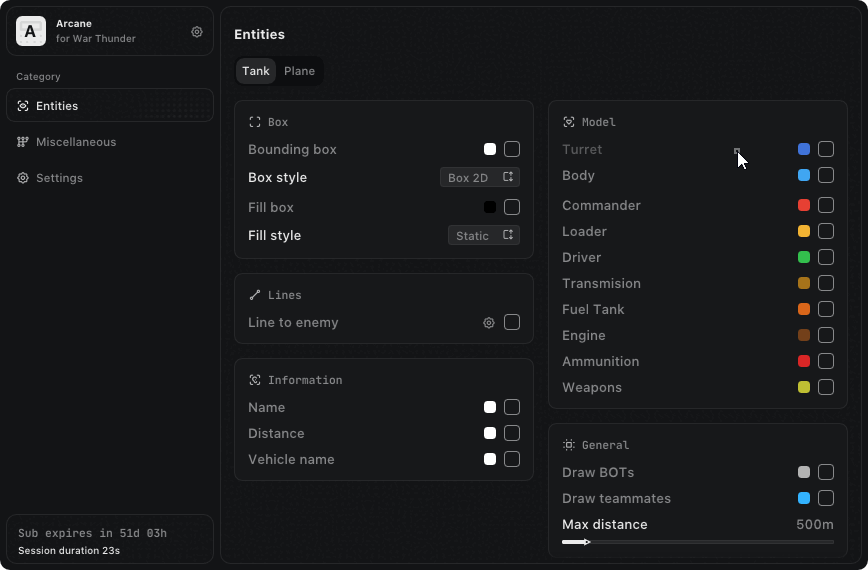The width and height of the screenshot is (868, 570).
Task: Open the Box style dropdown
Action: click(480, 177)
